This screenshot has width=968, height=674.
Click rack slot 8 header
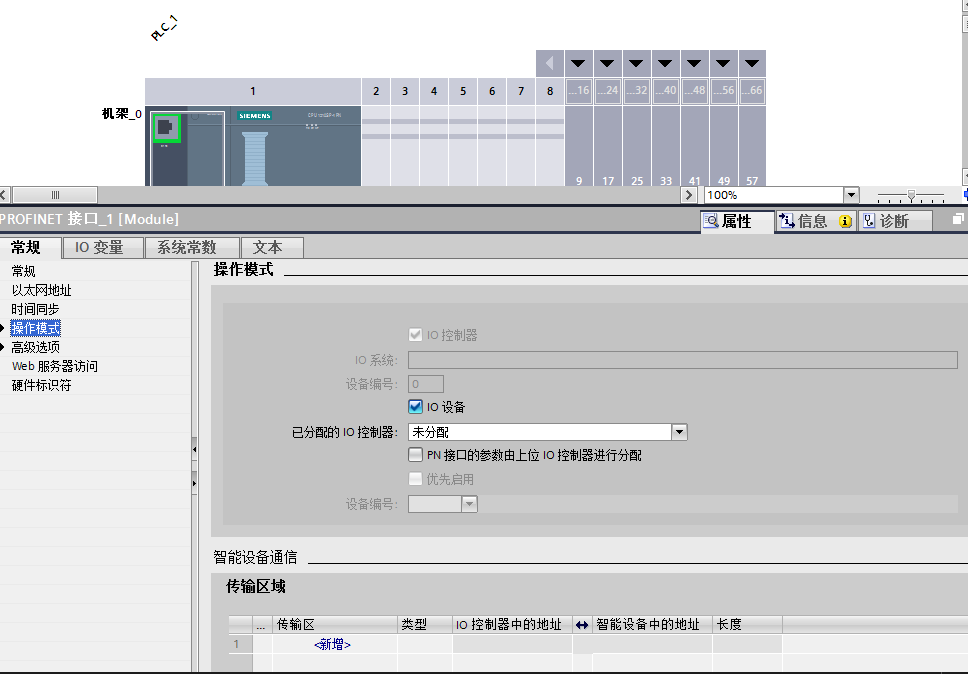550,91
